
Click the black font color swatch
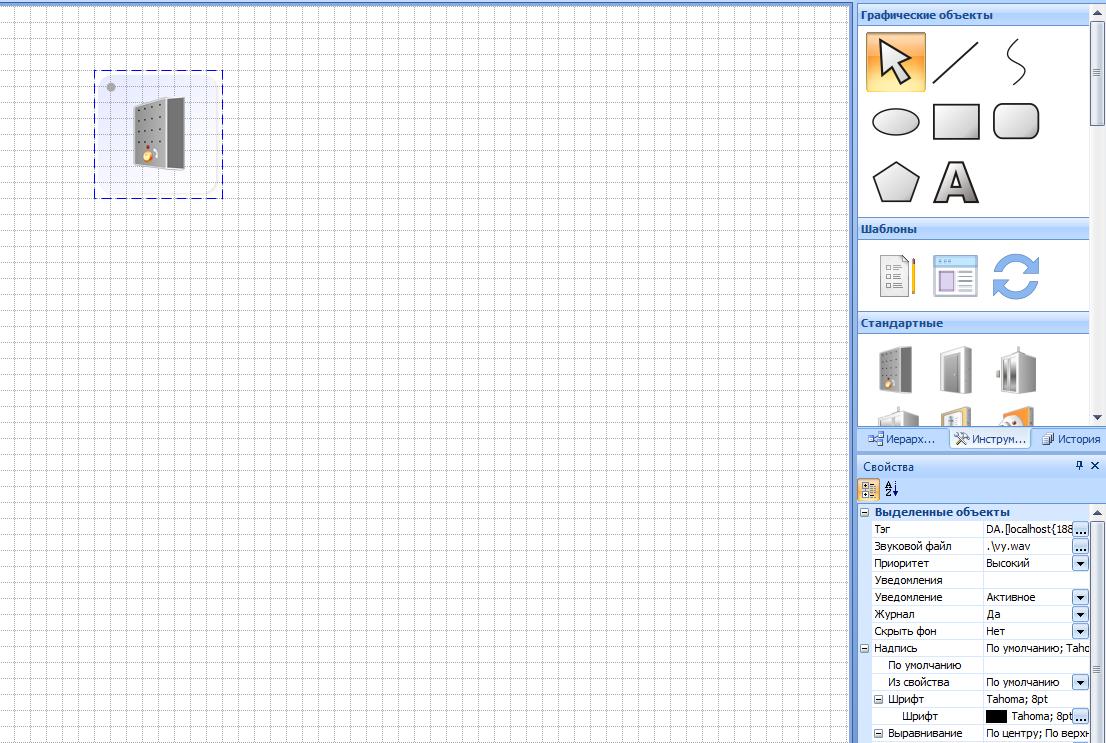(996, 717)
